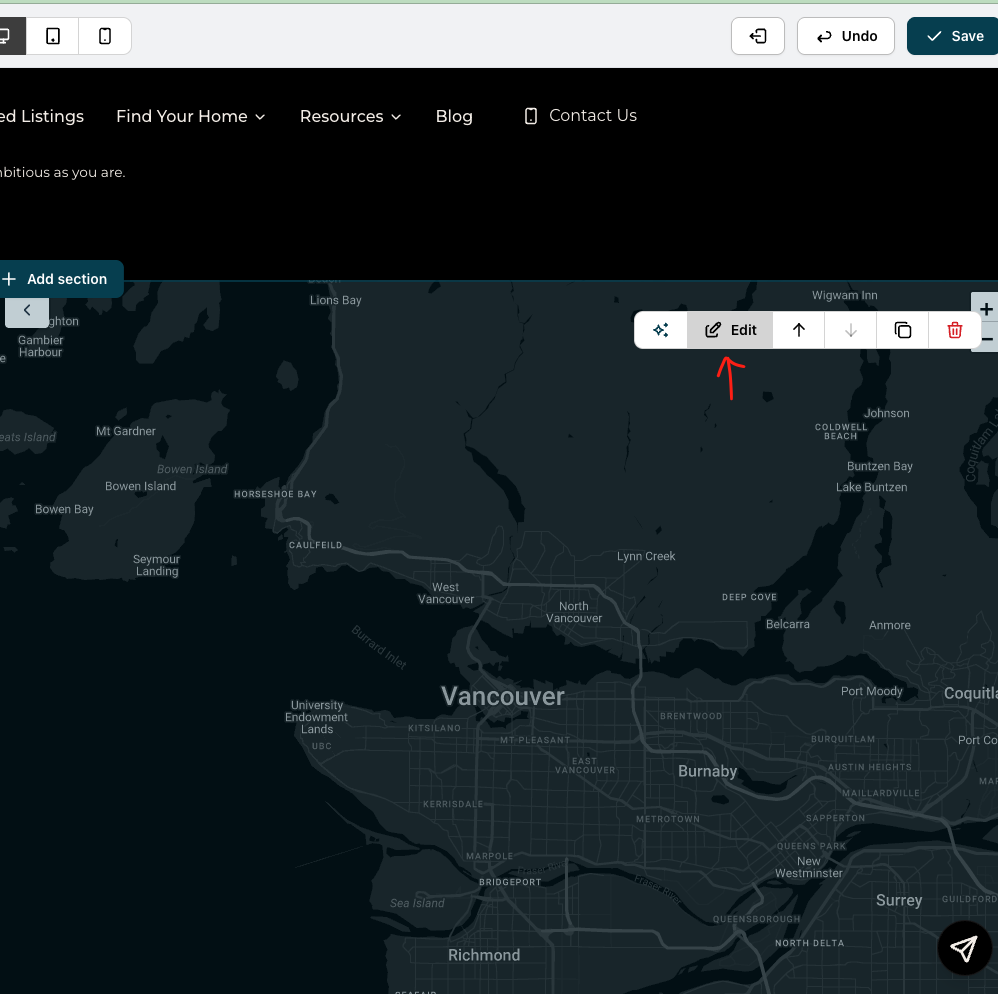The image size is (998, 994).
Task: Click the Lake Buntzen map label
Action: (x=871, y=487)
